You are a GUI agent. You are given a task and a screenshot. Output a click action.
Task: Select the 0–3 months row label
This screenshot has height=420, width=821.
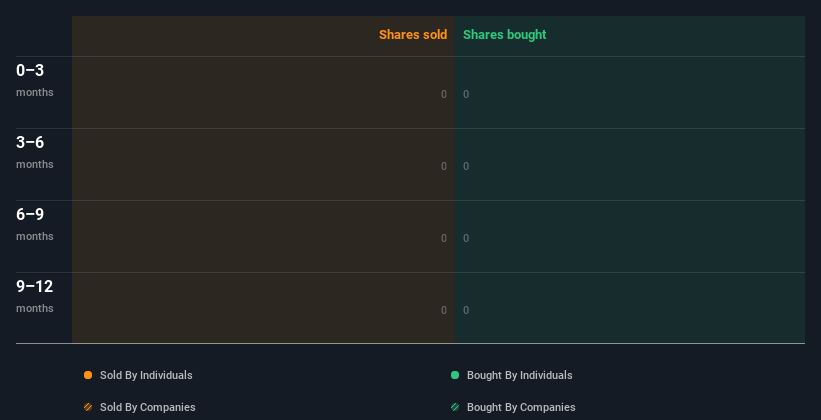[x=35, y=80]
